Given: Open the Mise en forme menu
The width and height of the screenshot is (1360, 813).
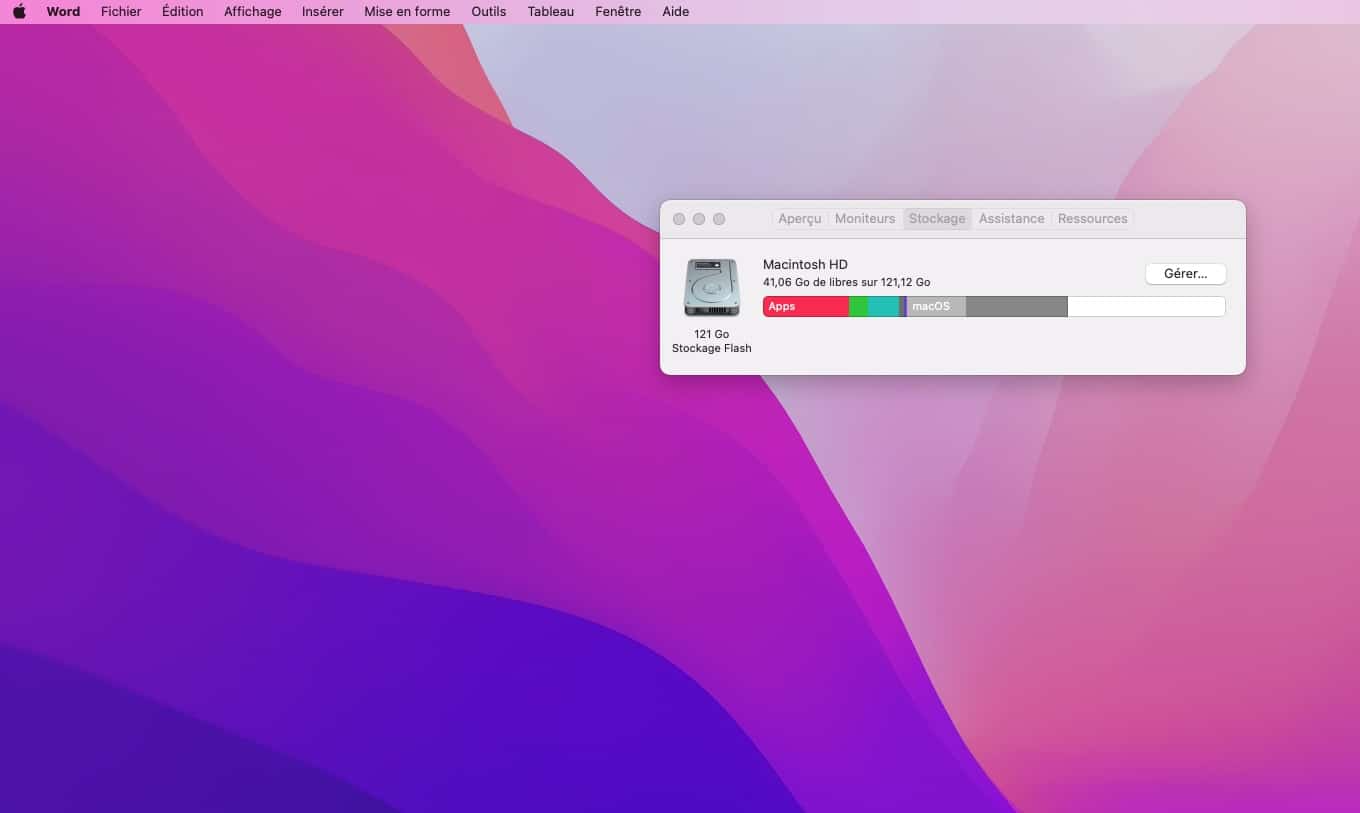Looking at the screenshot, I should (x=407, y=12).
